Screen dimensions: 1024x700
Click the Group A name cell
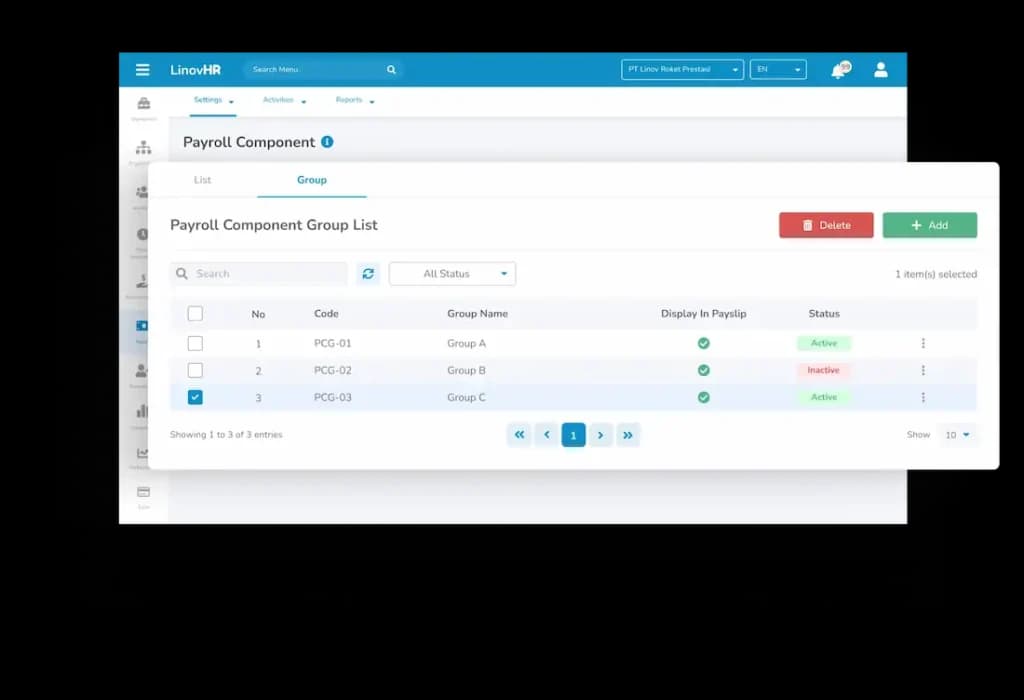click(466, 343)
